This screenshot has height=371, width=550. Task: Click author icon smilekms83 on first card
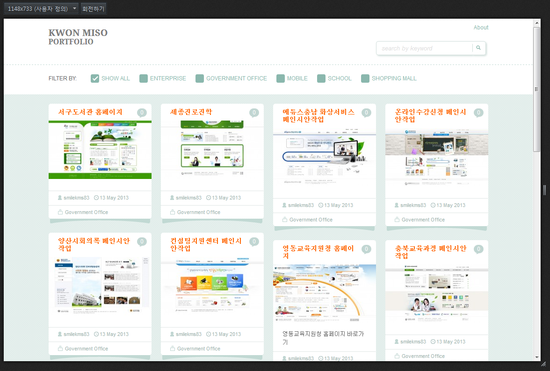(60, 198)
